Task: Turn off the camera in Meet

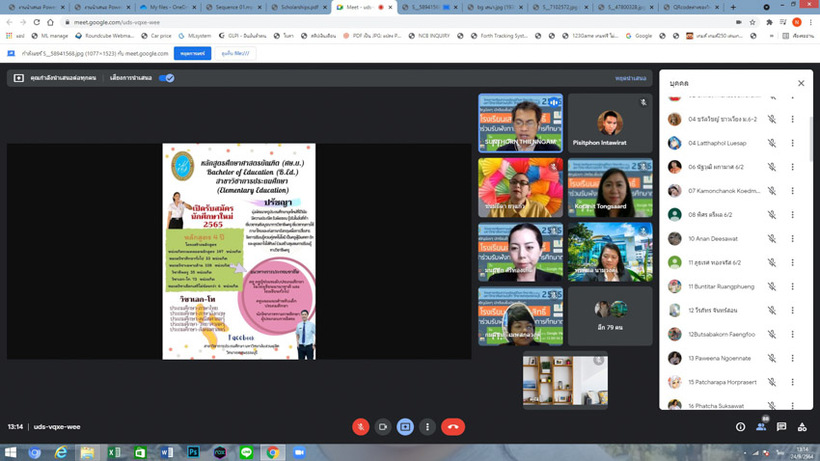Action: [383, 427]
